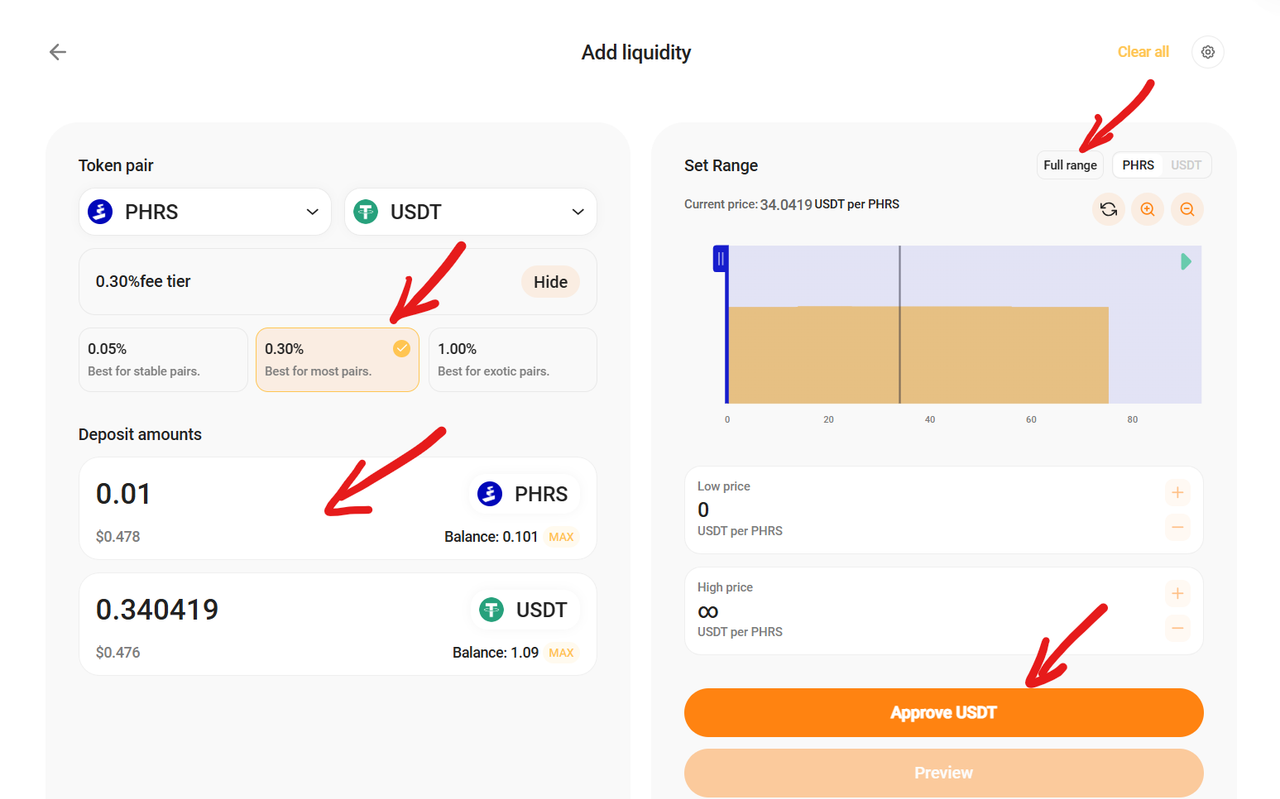
Task: Click the USDT deposit amount 0.340419
Action: [x=157, y=610]
